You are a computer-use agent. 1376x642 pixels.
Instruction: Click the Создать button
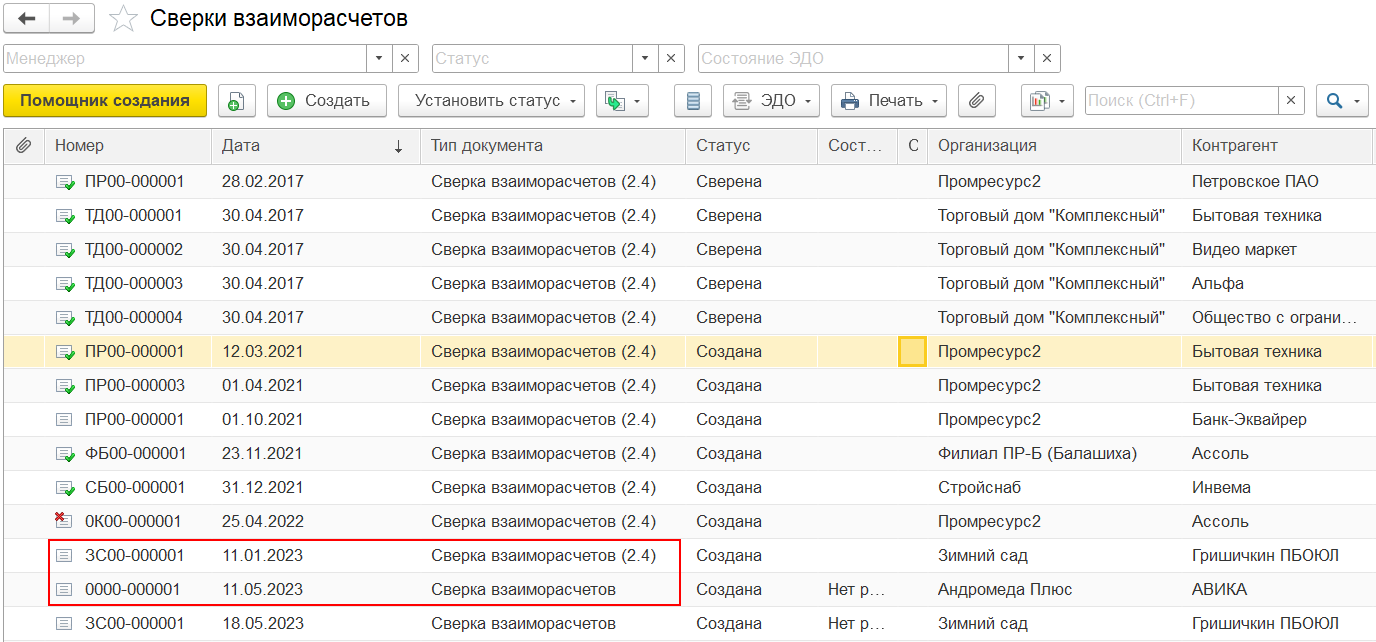tap(326, 100)
